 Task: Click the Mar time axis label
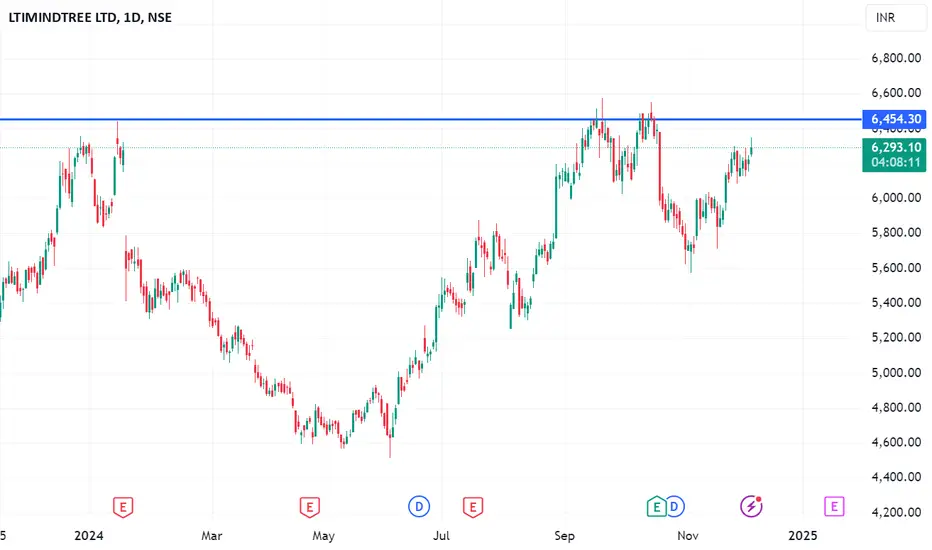212,536
